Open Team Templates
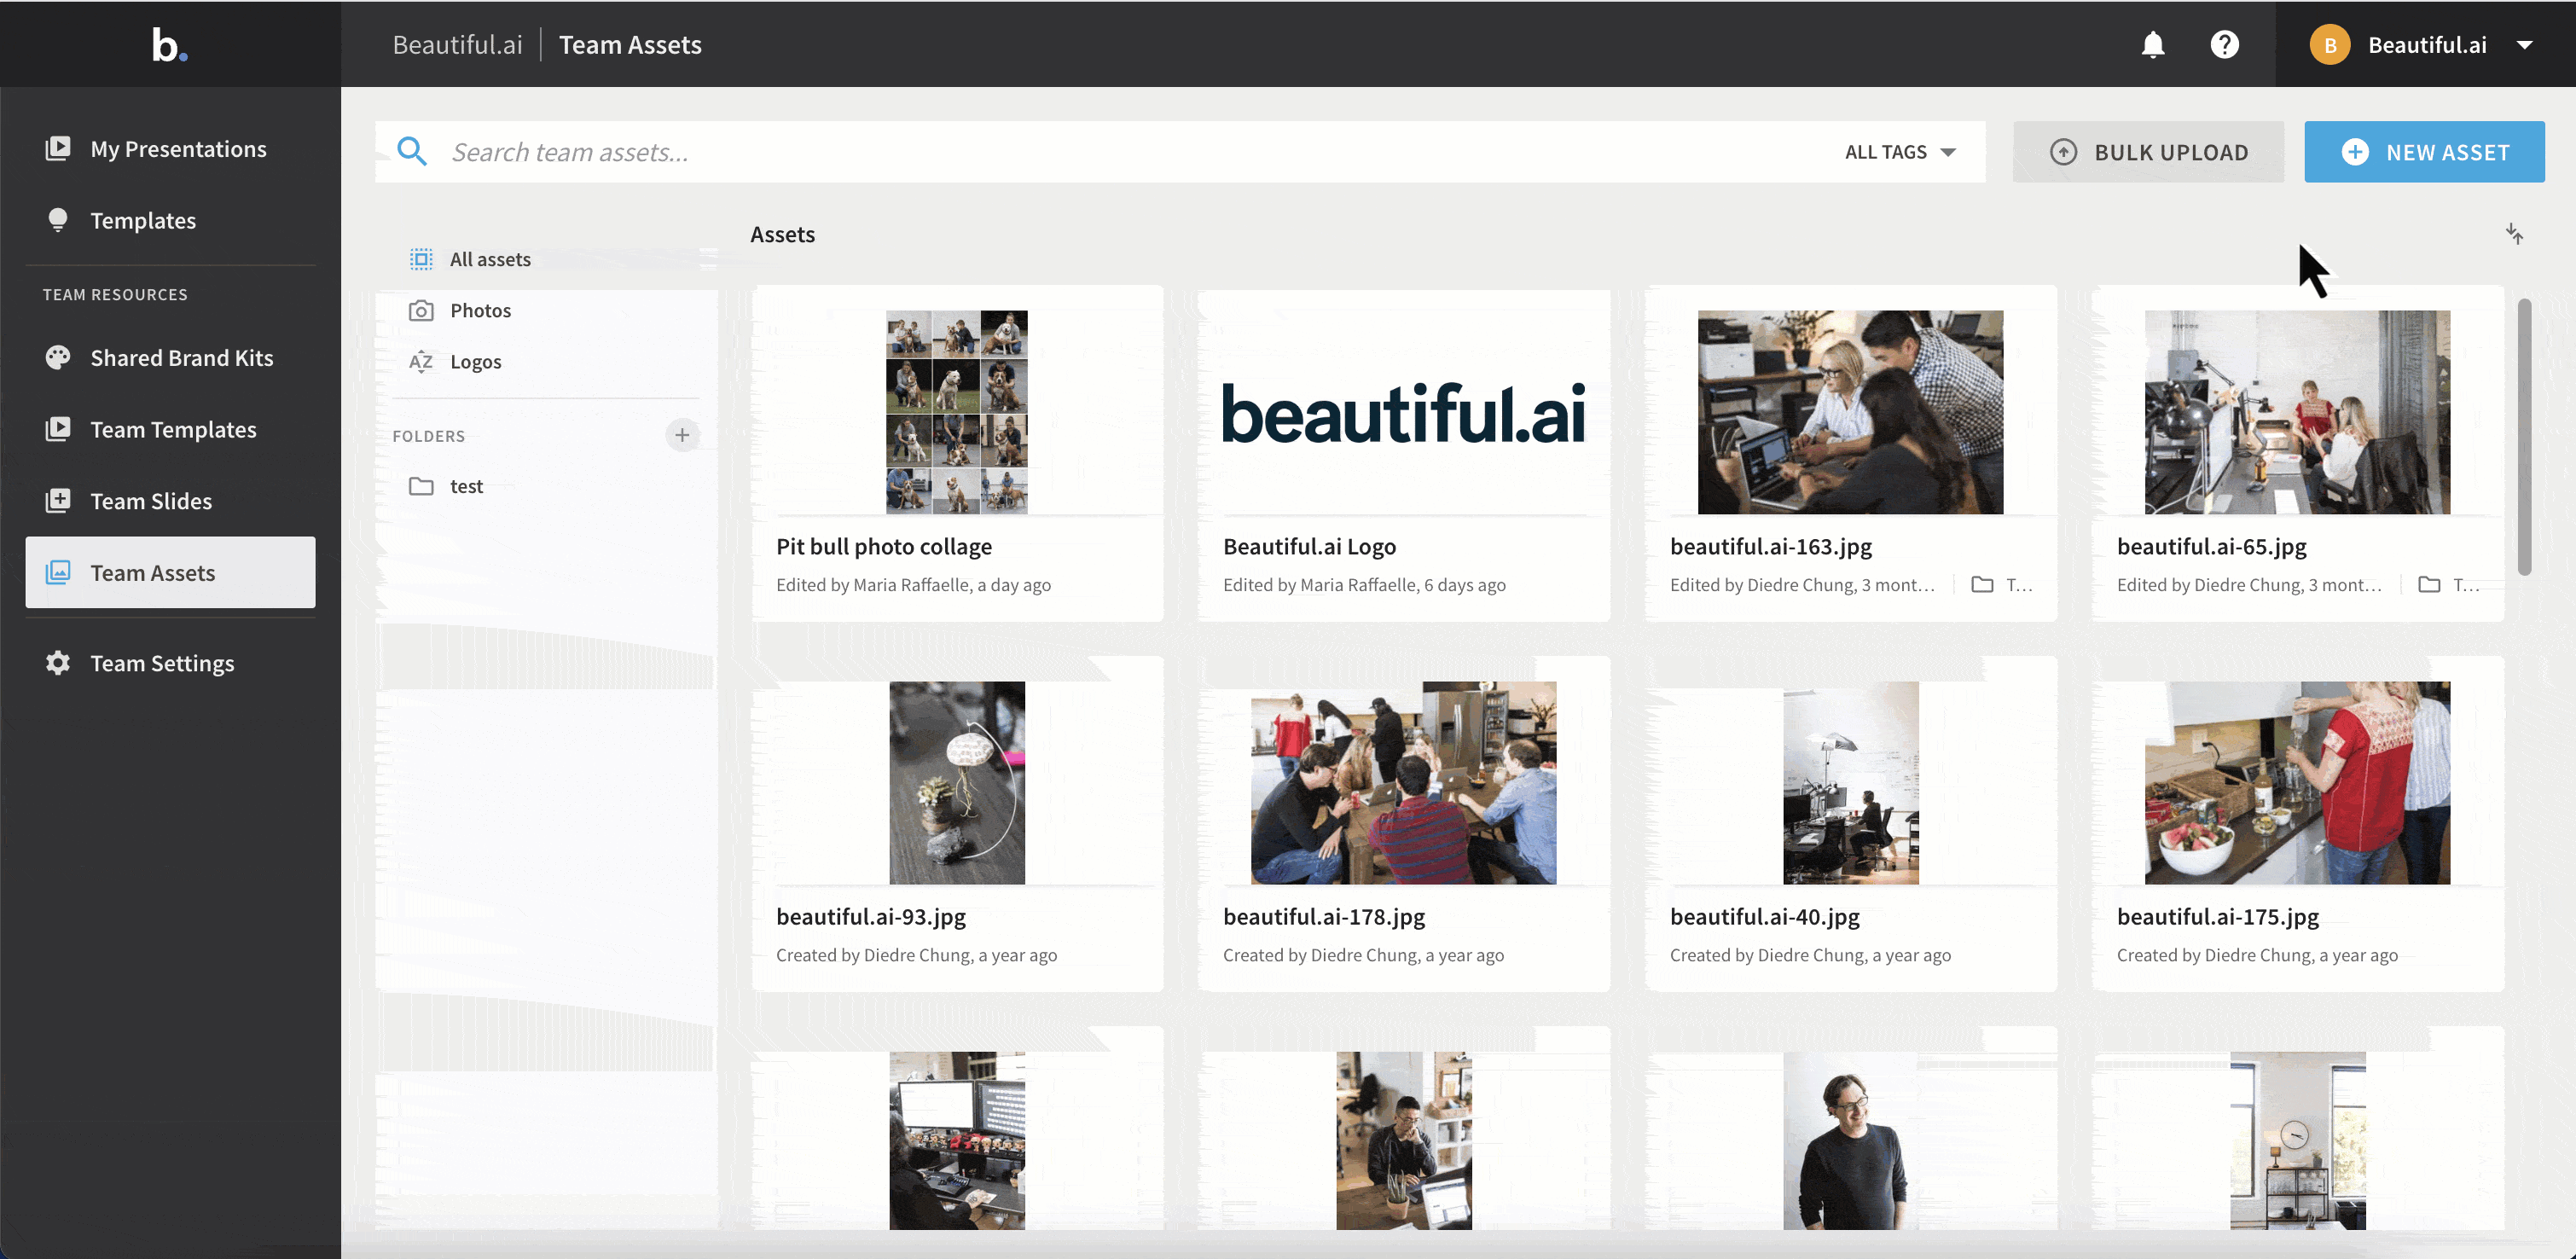This screenshot has height=1259, width=2576. [171, 430]
